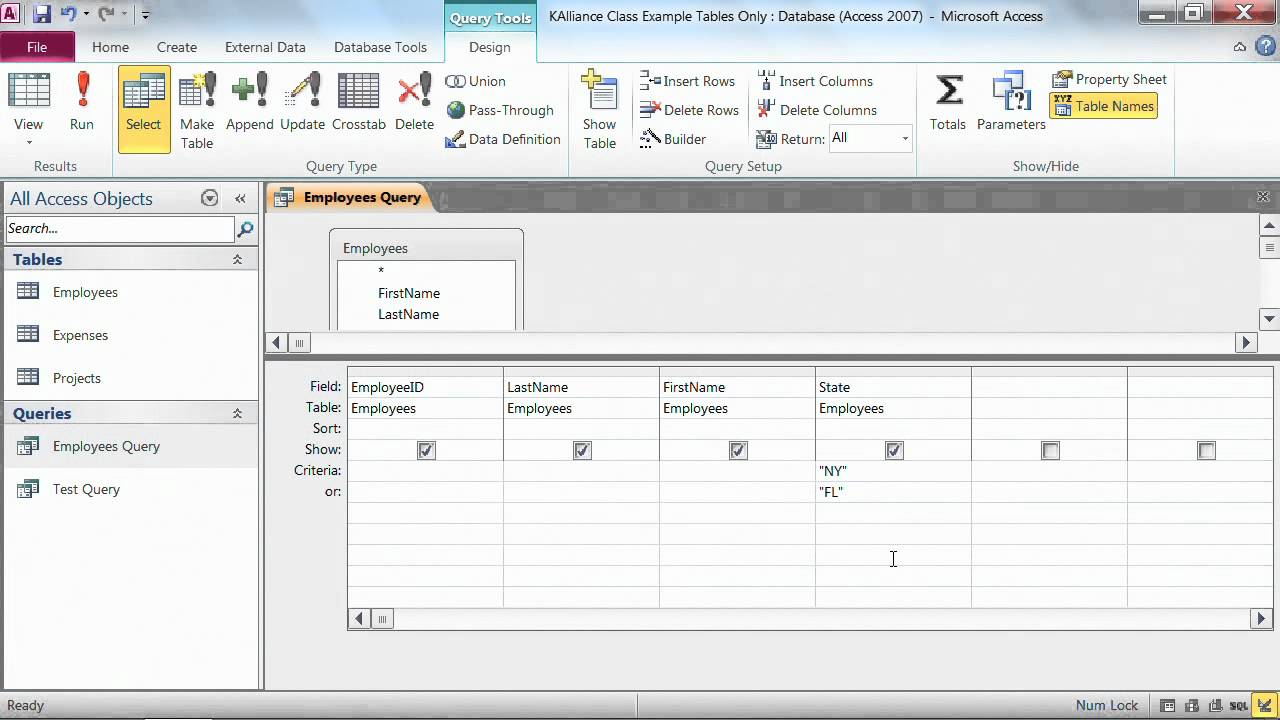Toggle Table Names row display
The image size is (1280, 720).
click(1103, 106)
